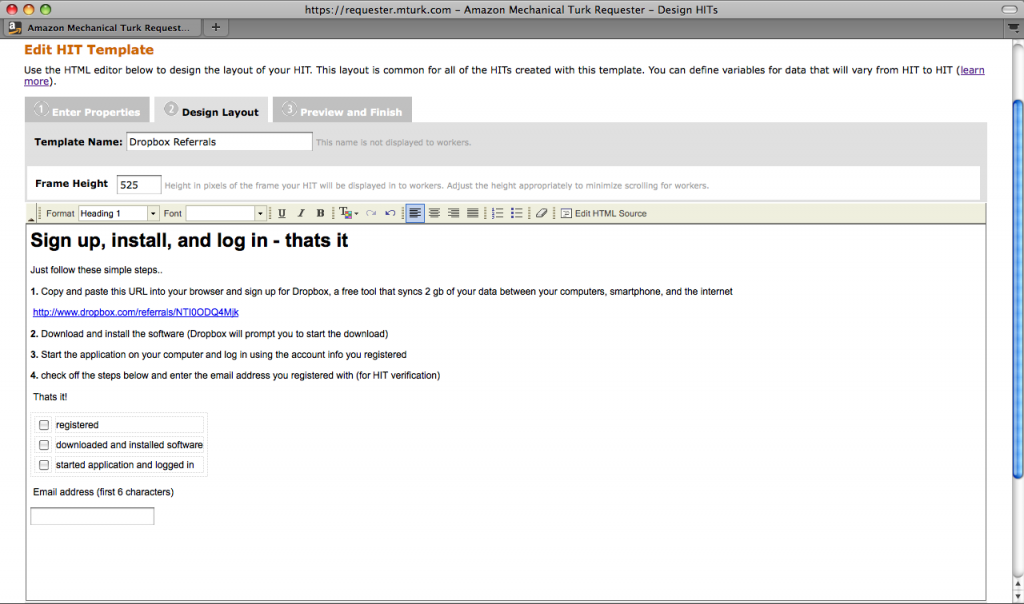This screenshot has width=1024, height=604.
Task: Click the tab list arrow at right
Action: click(x=1013, y=27)
